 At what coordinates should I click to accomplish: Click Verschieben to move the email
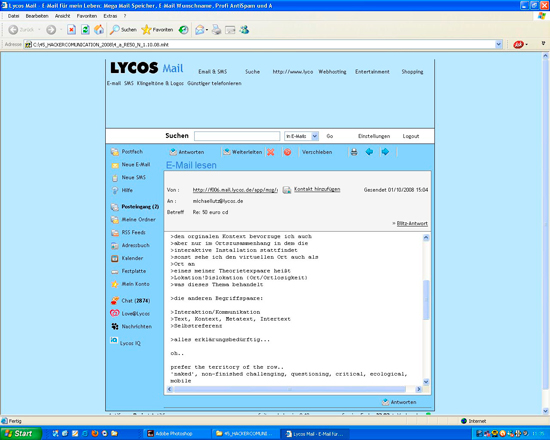317,152
